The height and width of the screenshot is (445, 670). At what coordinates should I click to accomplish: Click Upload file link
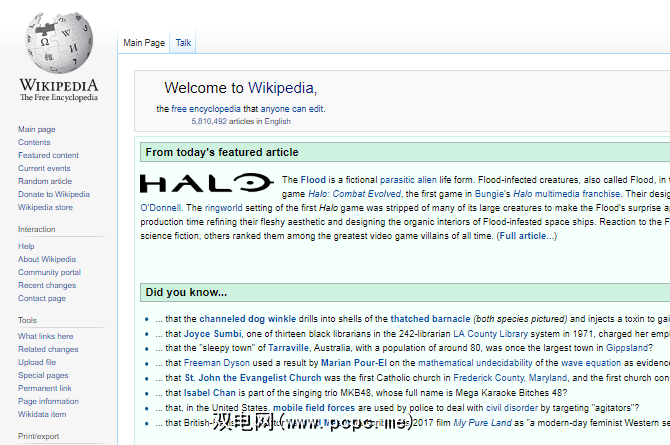[37, 362]
